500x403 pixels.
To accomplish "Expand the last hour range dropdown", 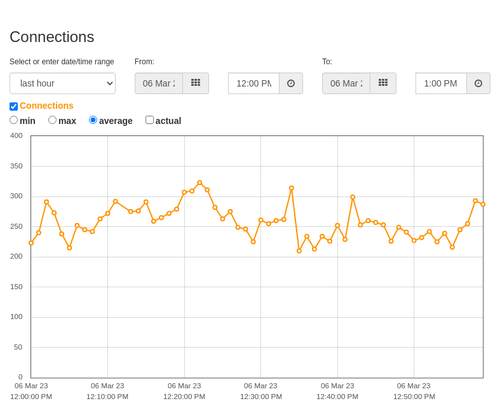I will click(x=63, y=83).
